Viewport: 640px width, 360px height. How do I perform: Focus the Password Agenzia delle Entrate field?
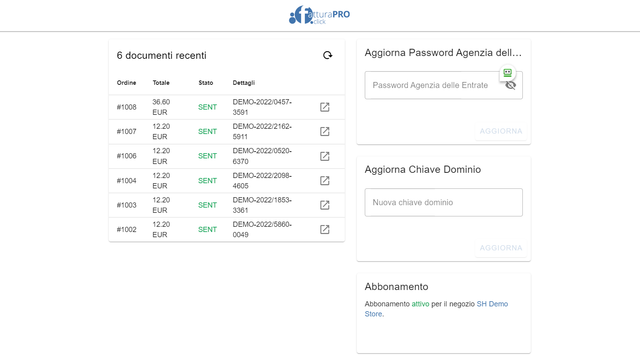[x=443, y=85]
